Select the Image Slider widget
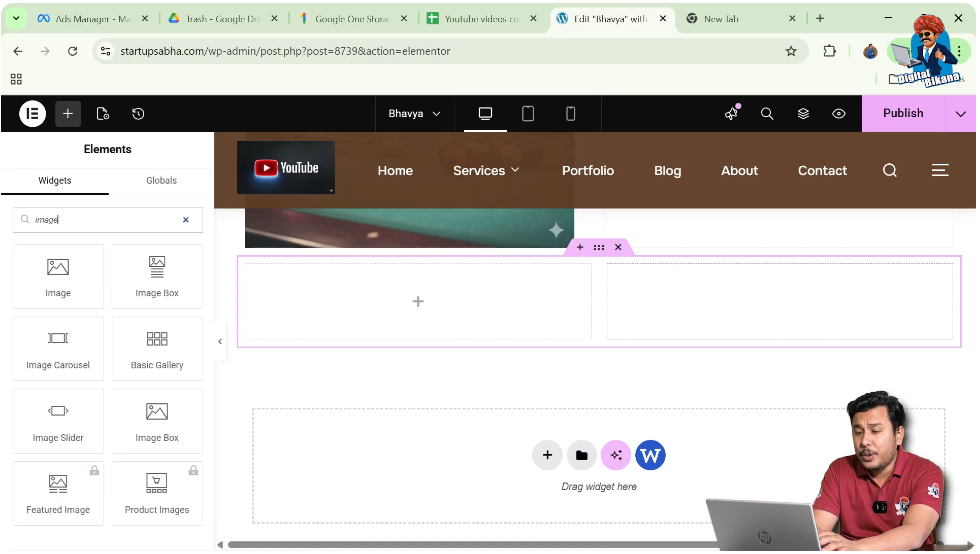 (x=58, y=421)
